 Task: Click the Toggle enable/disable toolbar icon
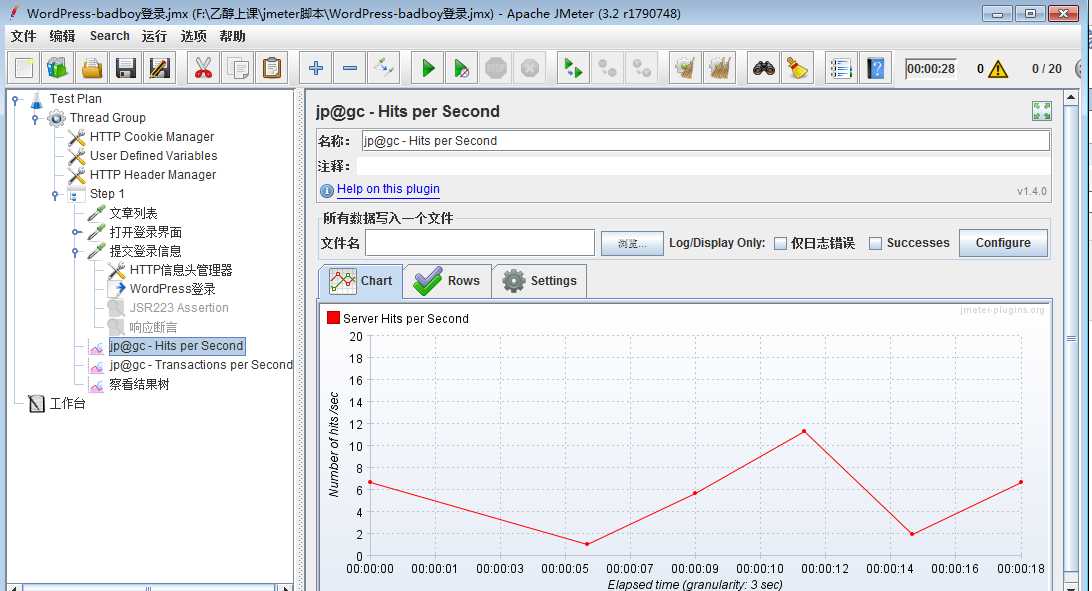coord(384,68)
